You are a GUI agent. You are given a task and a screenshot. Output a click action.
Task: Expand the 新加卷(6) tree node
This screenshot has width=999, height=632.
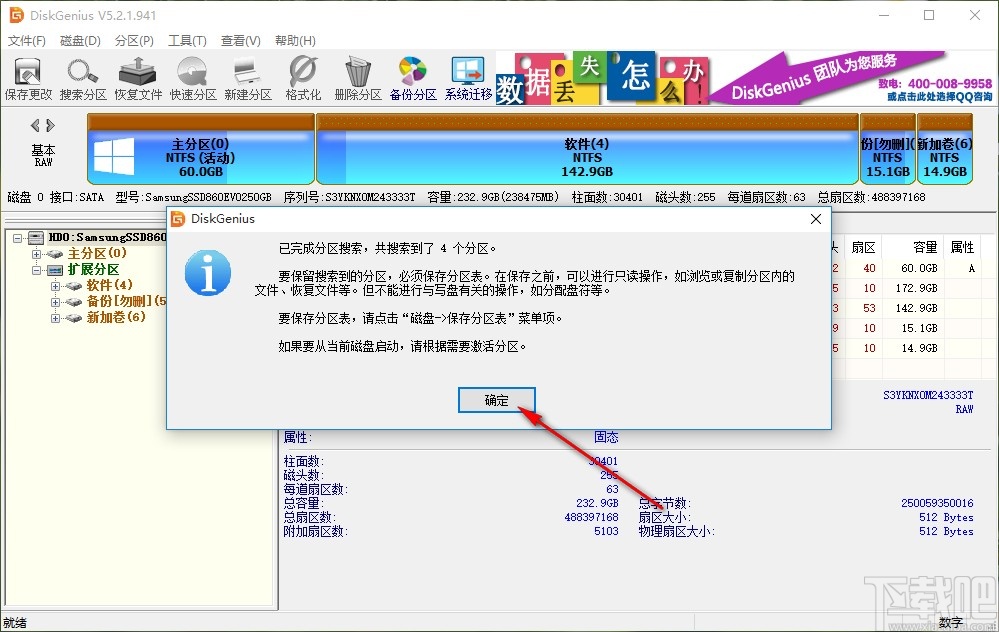tap(55, 318)
